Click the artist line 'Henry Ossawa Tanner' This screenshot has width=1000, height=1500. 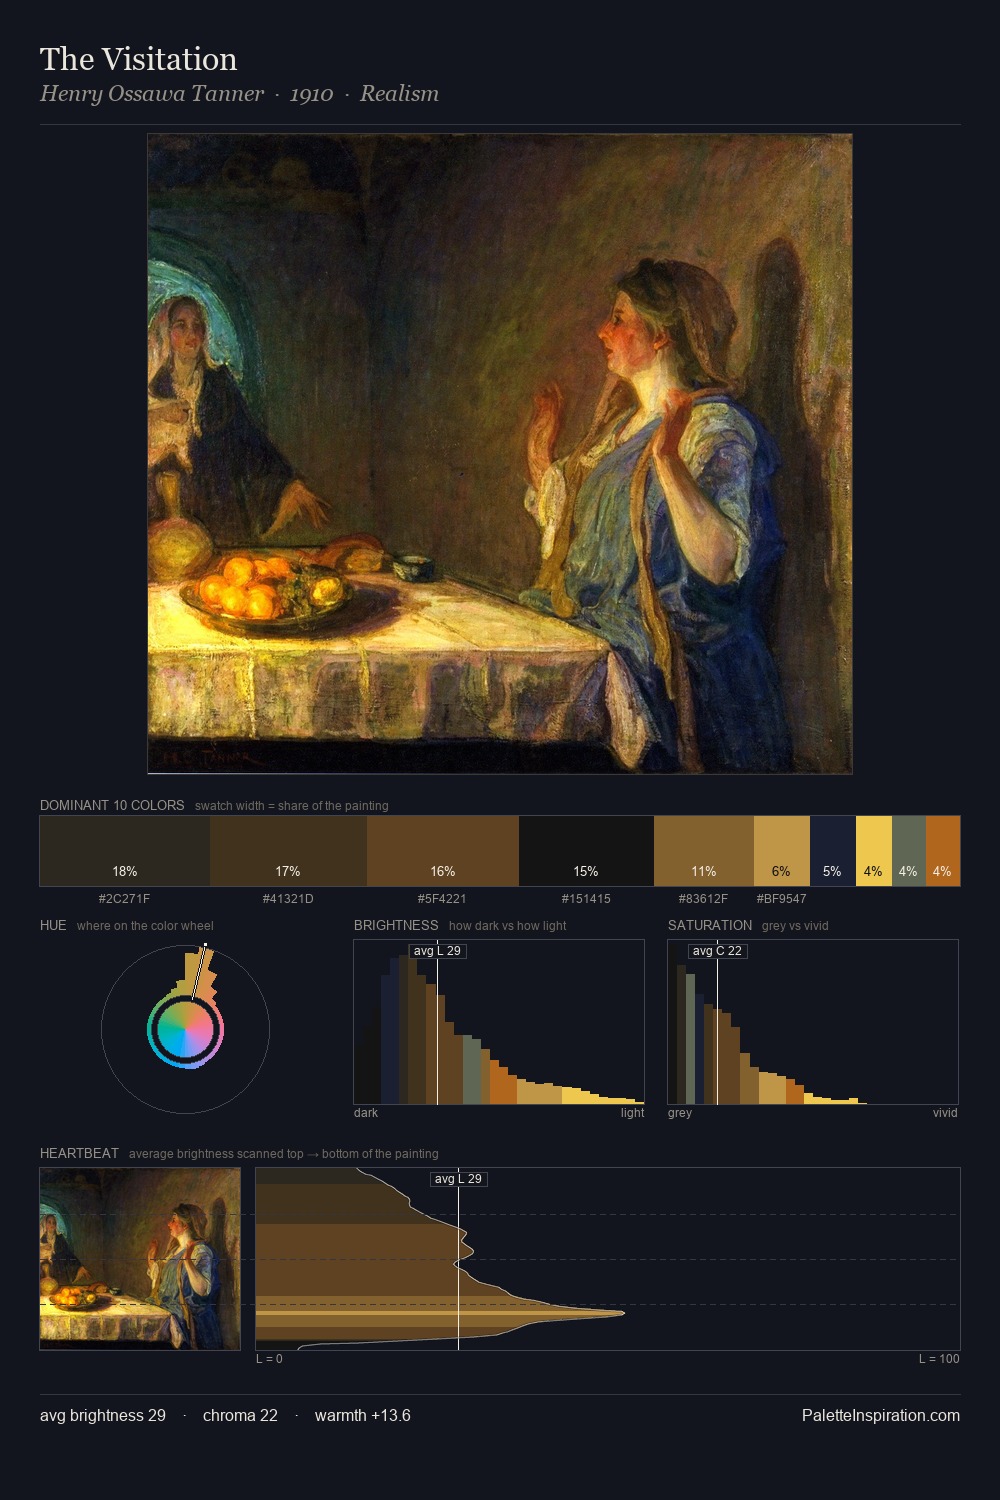152,94
